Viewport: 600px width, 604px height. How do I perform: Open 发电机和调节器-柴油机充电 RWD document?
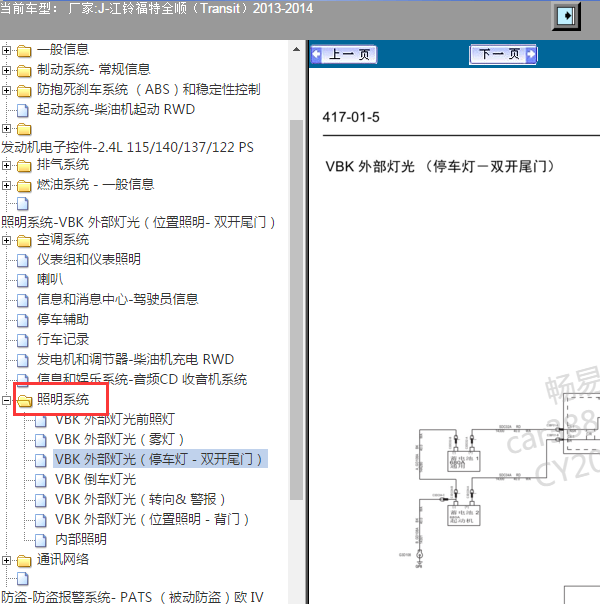click(135, 360)
